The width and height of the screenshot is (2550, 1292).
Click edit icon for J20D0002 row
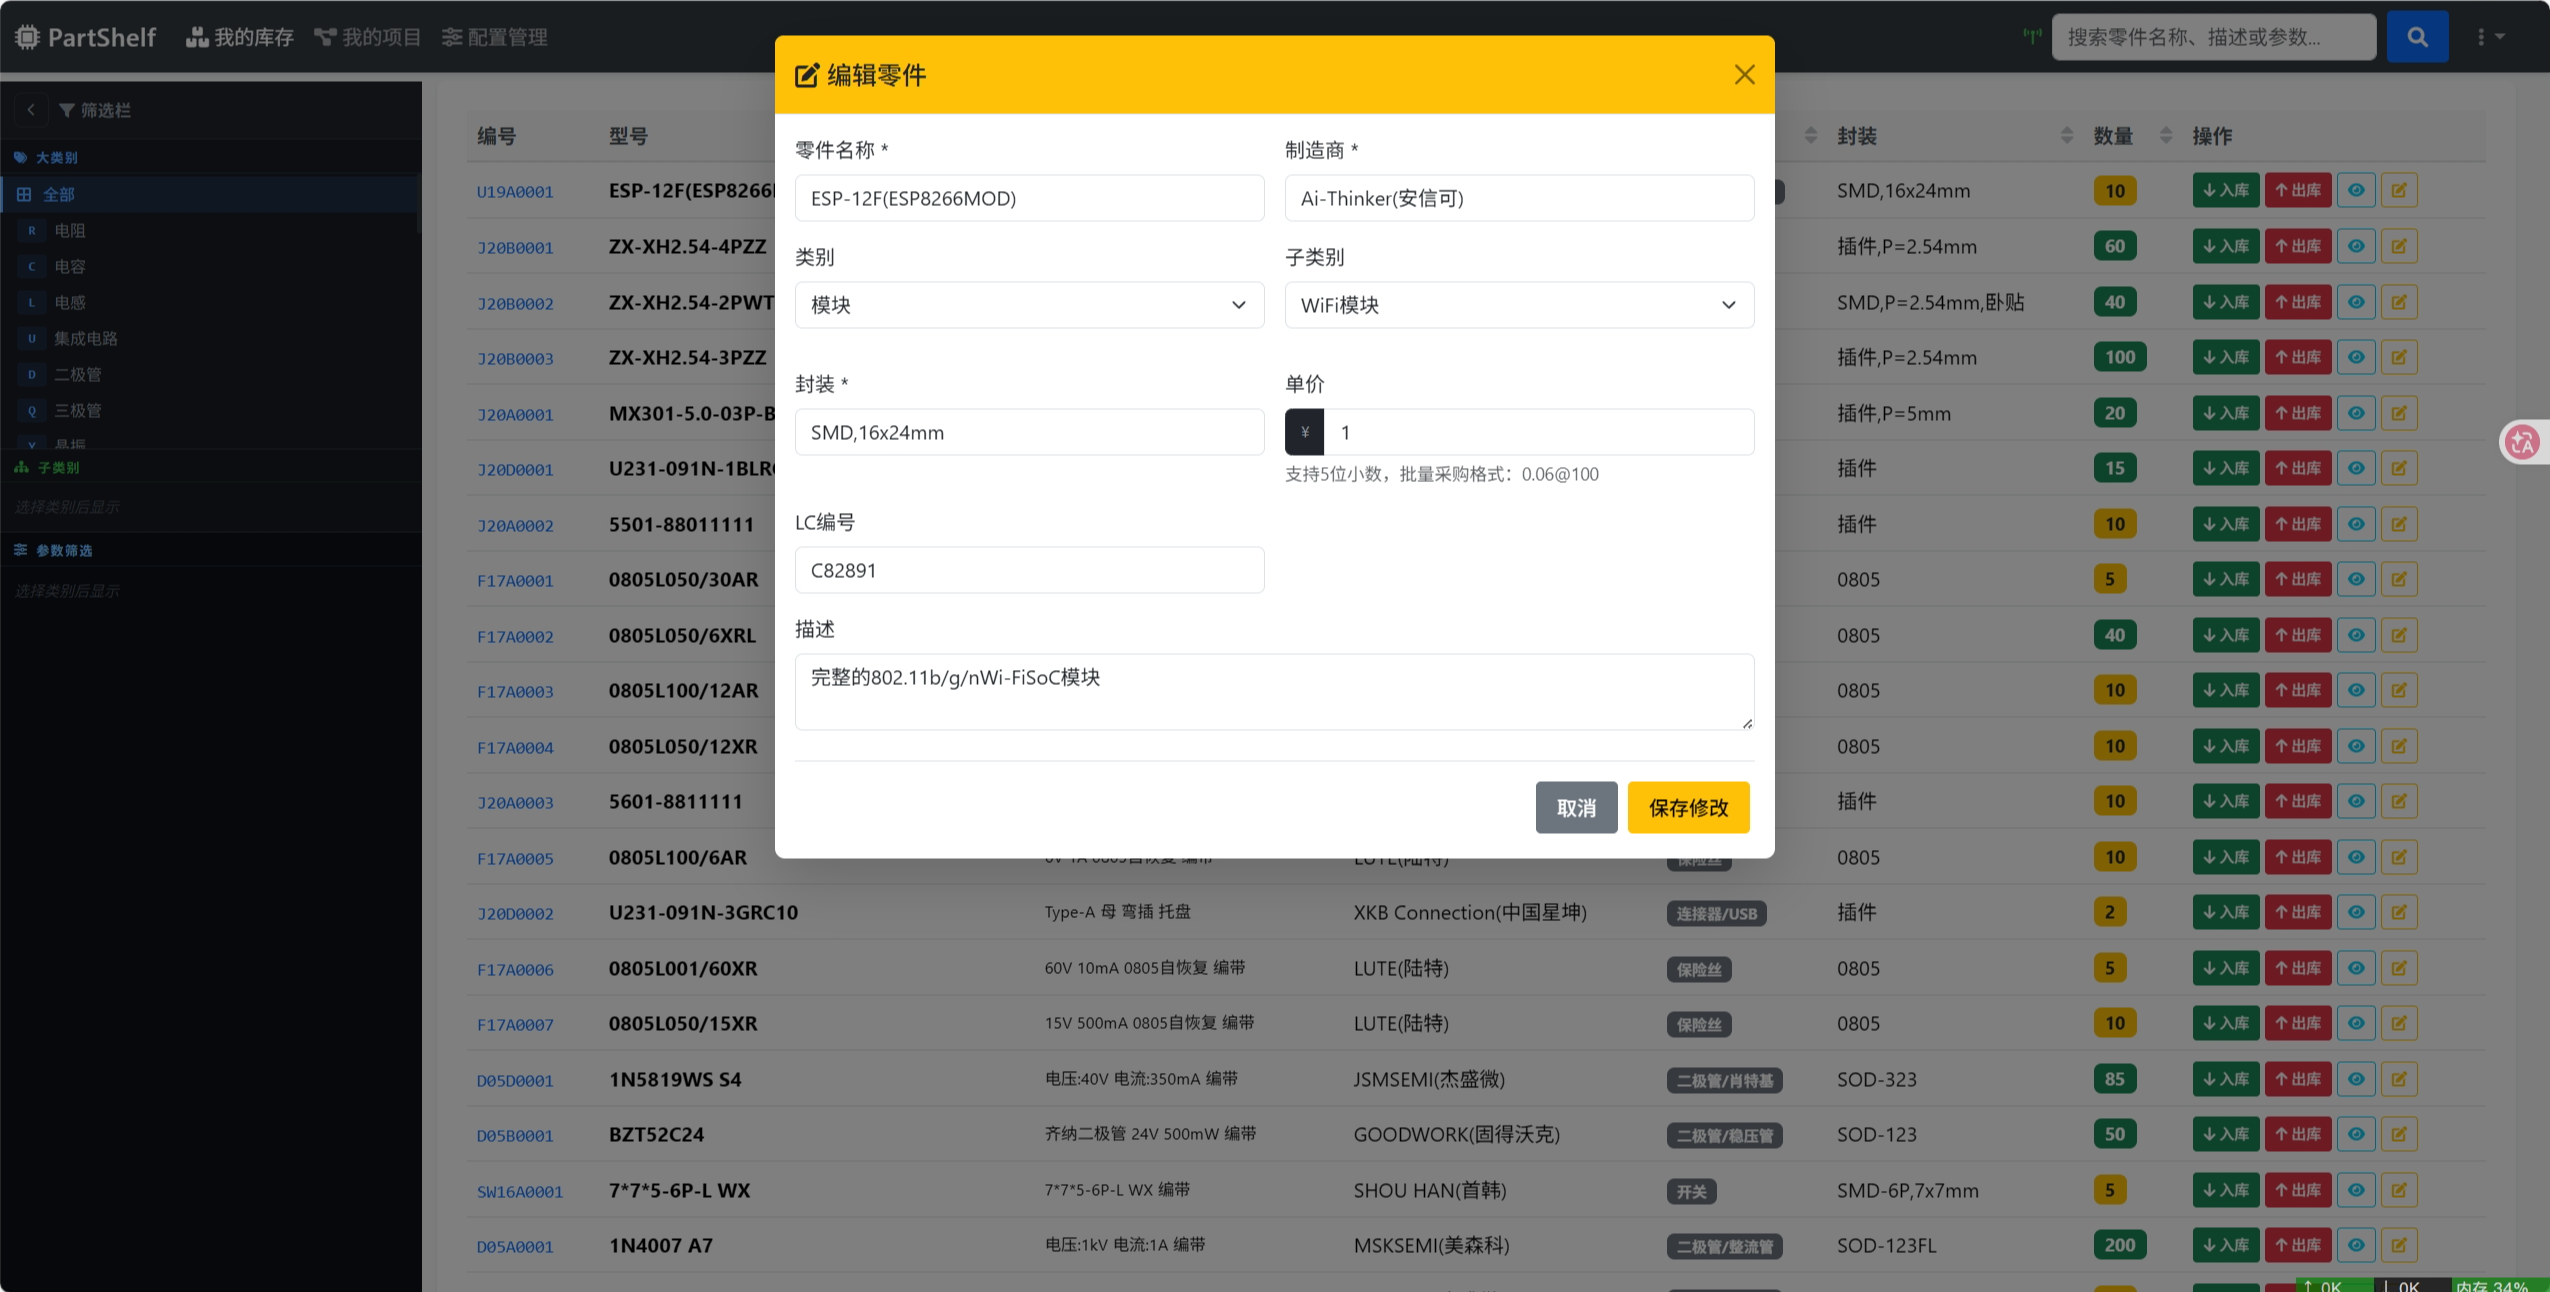2399,912
